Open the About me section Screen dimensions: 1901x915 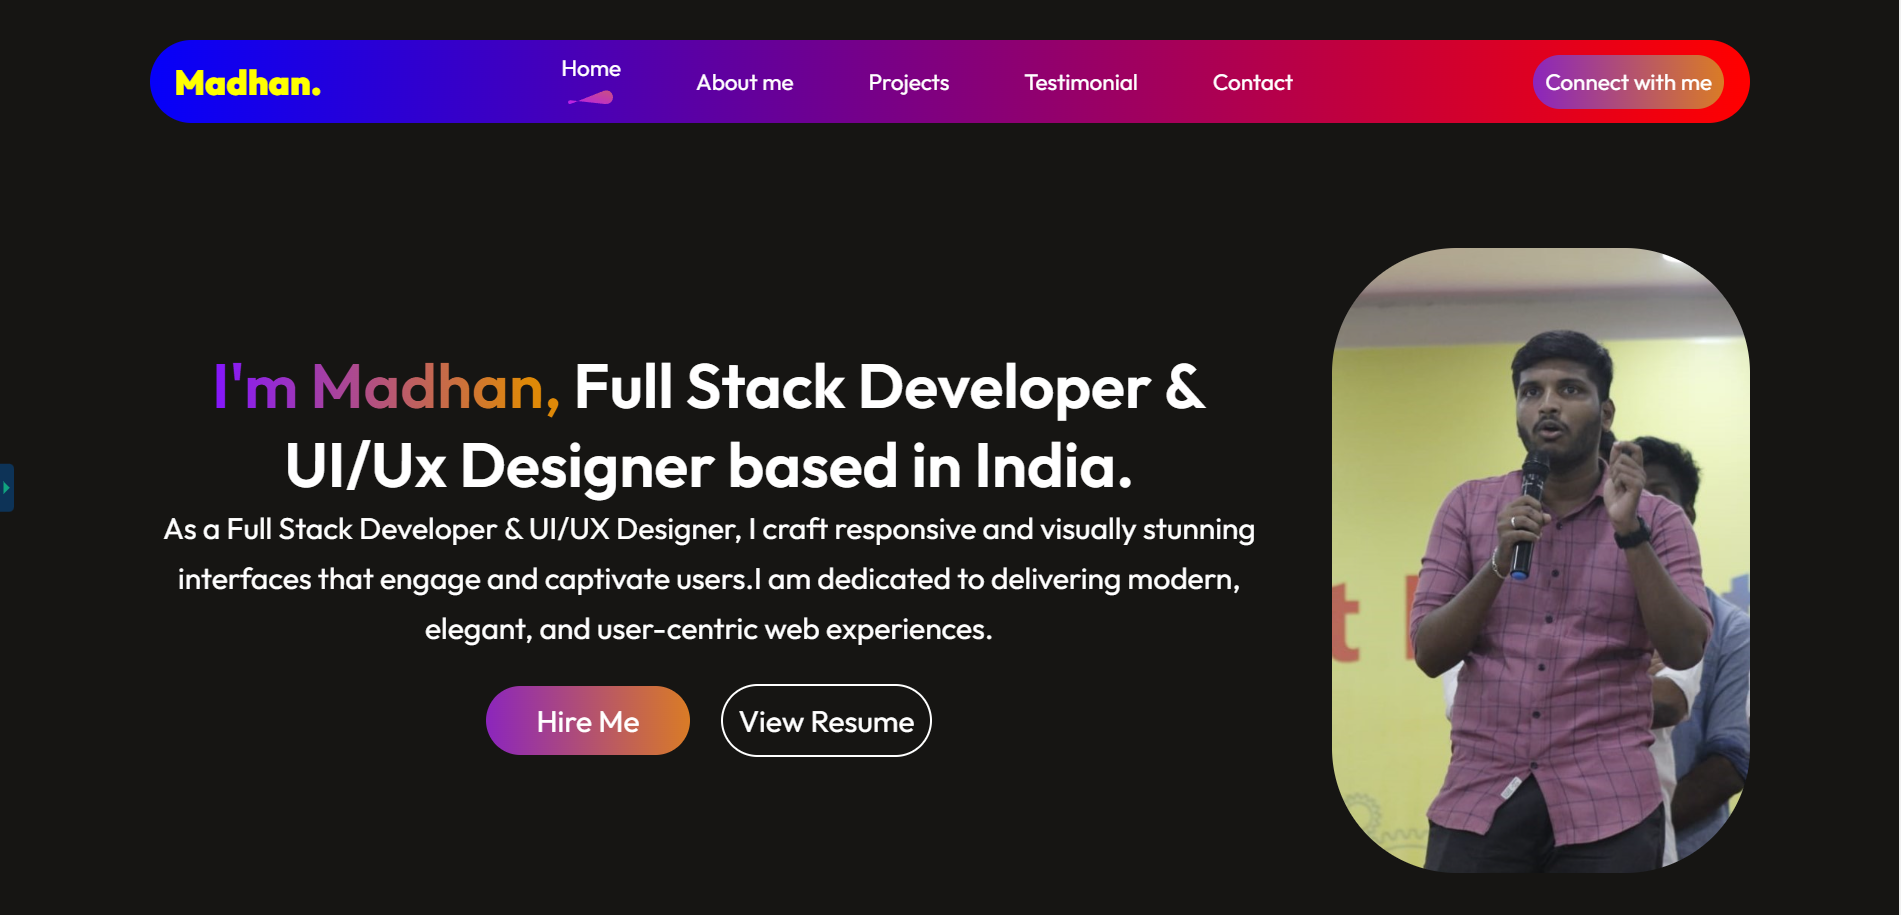(x=744, y=83)
